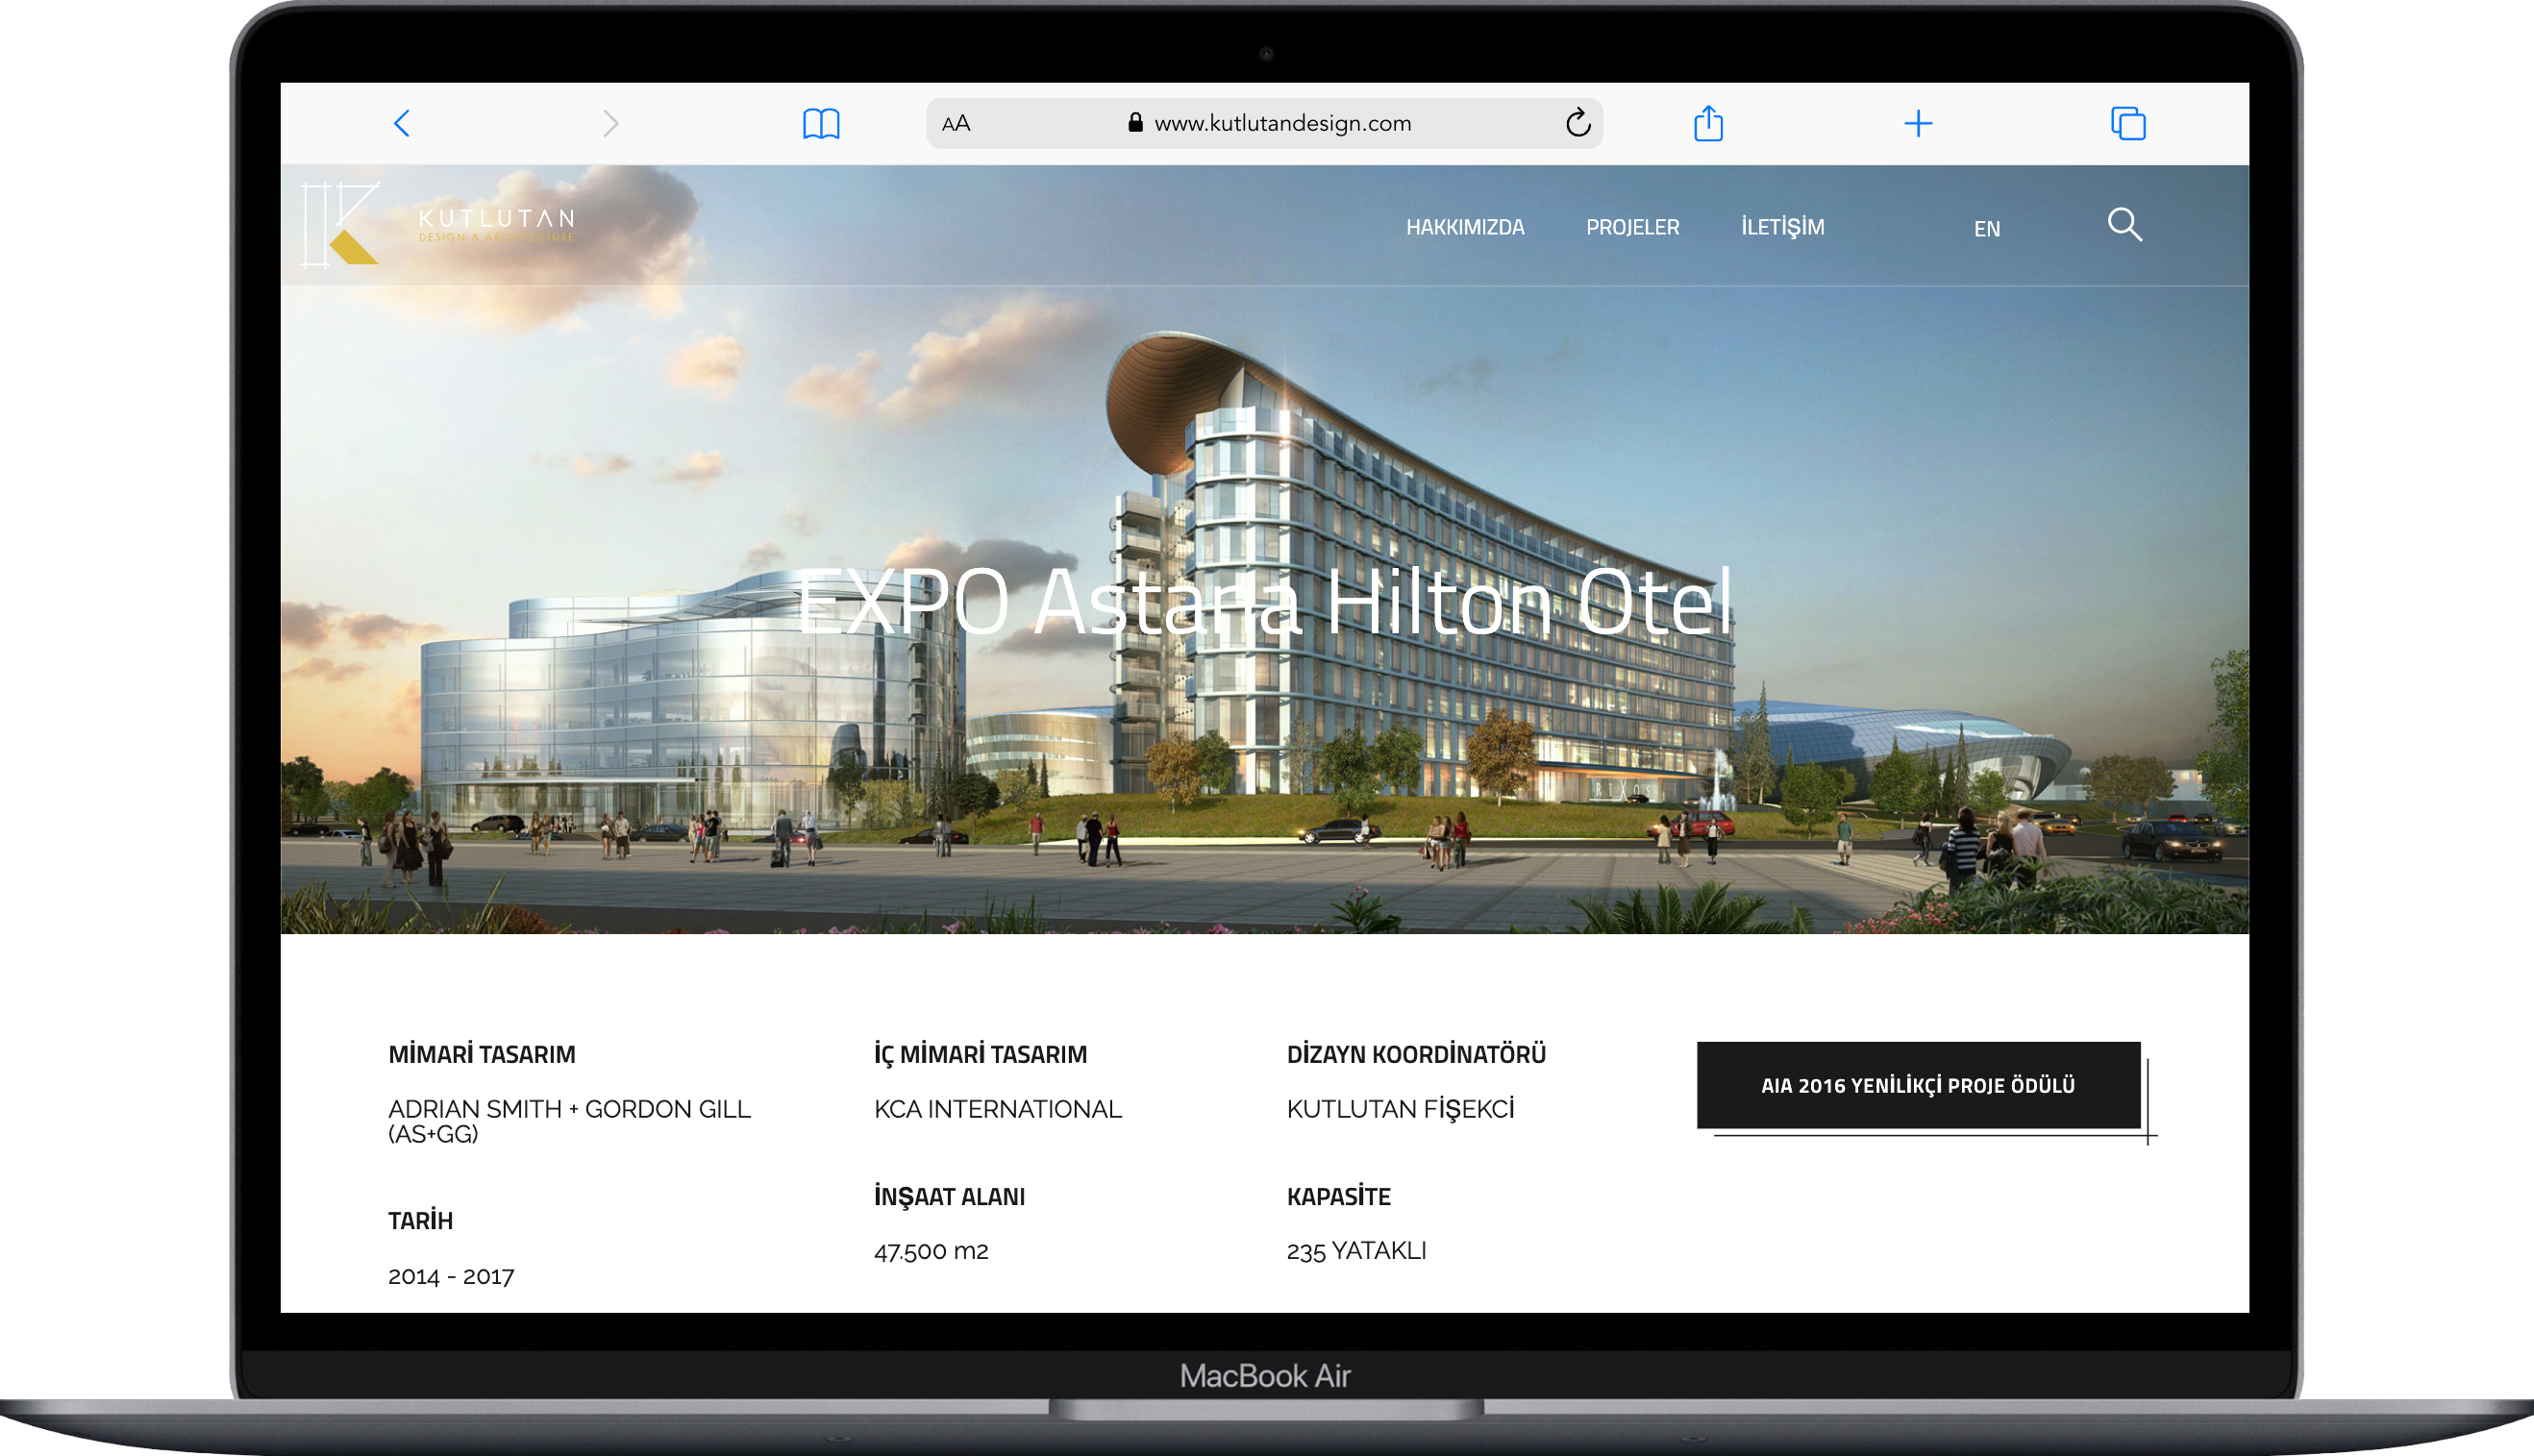Image resolution: width=2534 pixels, height=1456 pixels.
Task: Go back using Safari's back arrow
Action: point(402,124)
